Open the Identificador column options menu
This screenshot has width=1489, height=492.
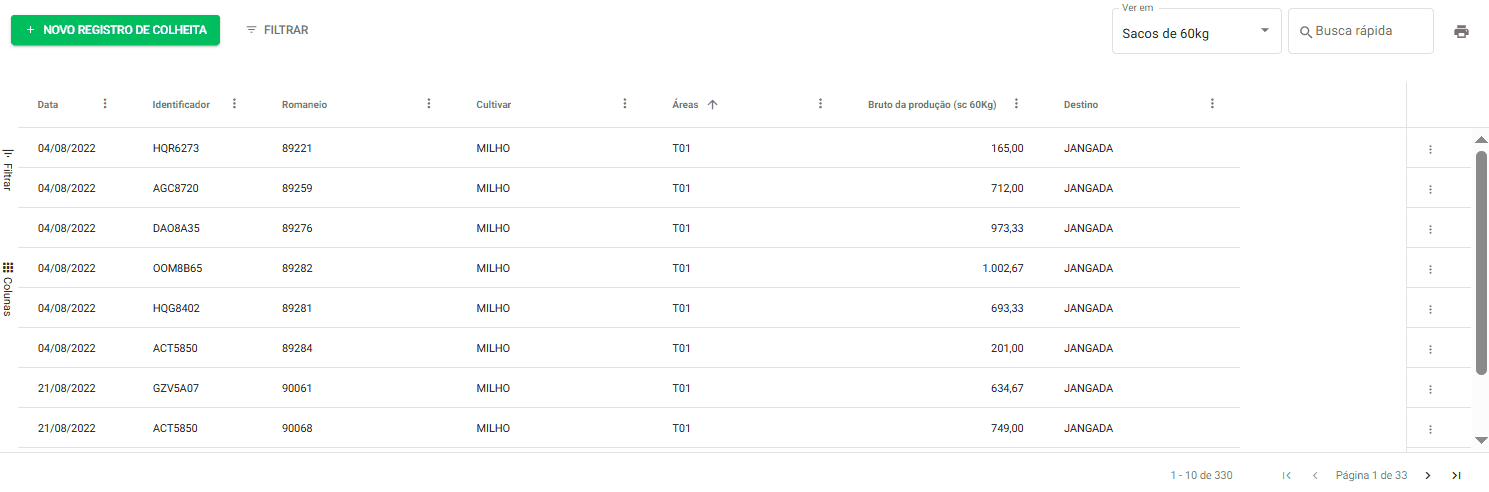click(x=234, y=104)
